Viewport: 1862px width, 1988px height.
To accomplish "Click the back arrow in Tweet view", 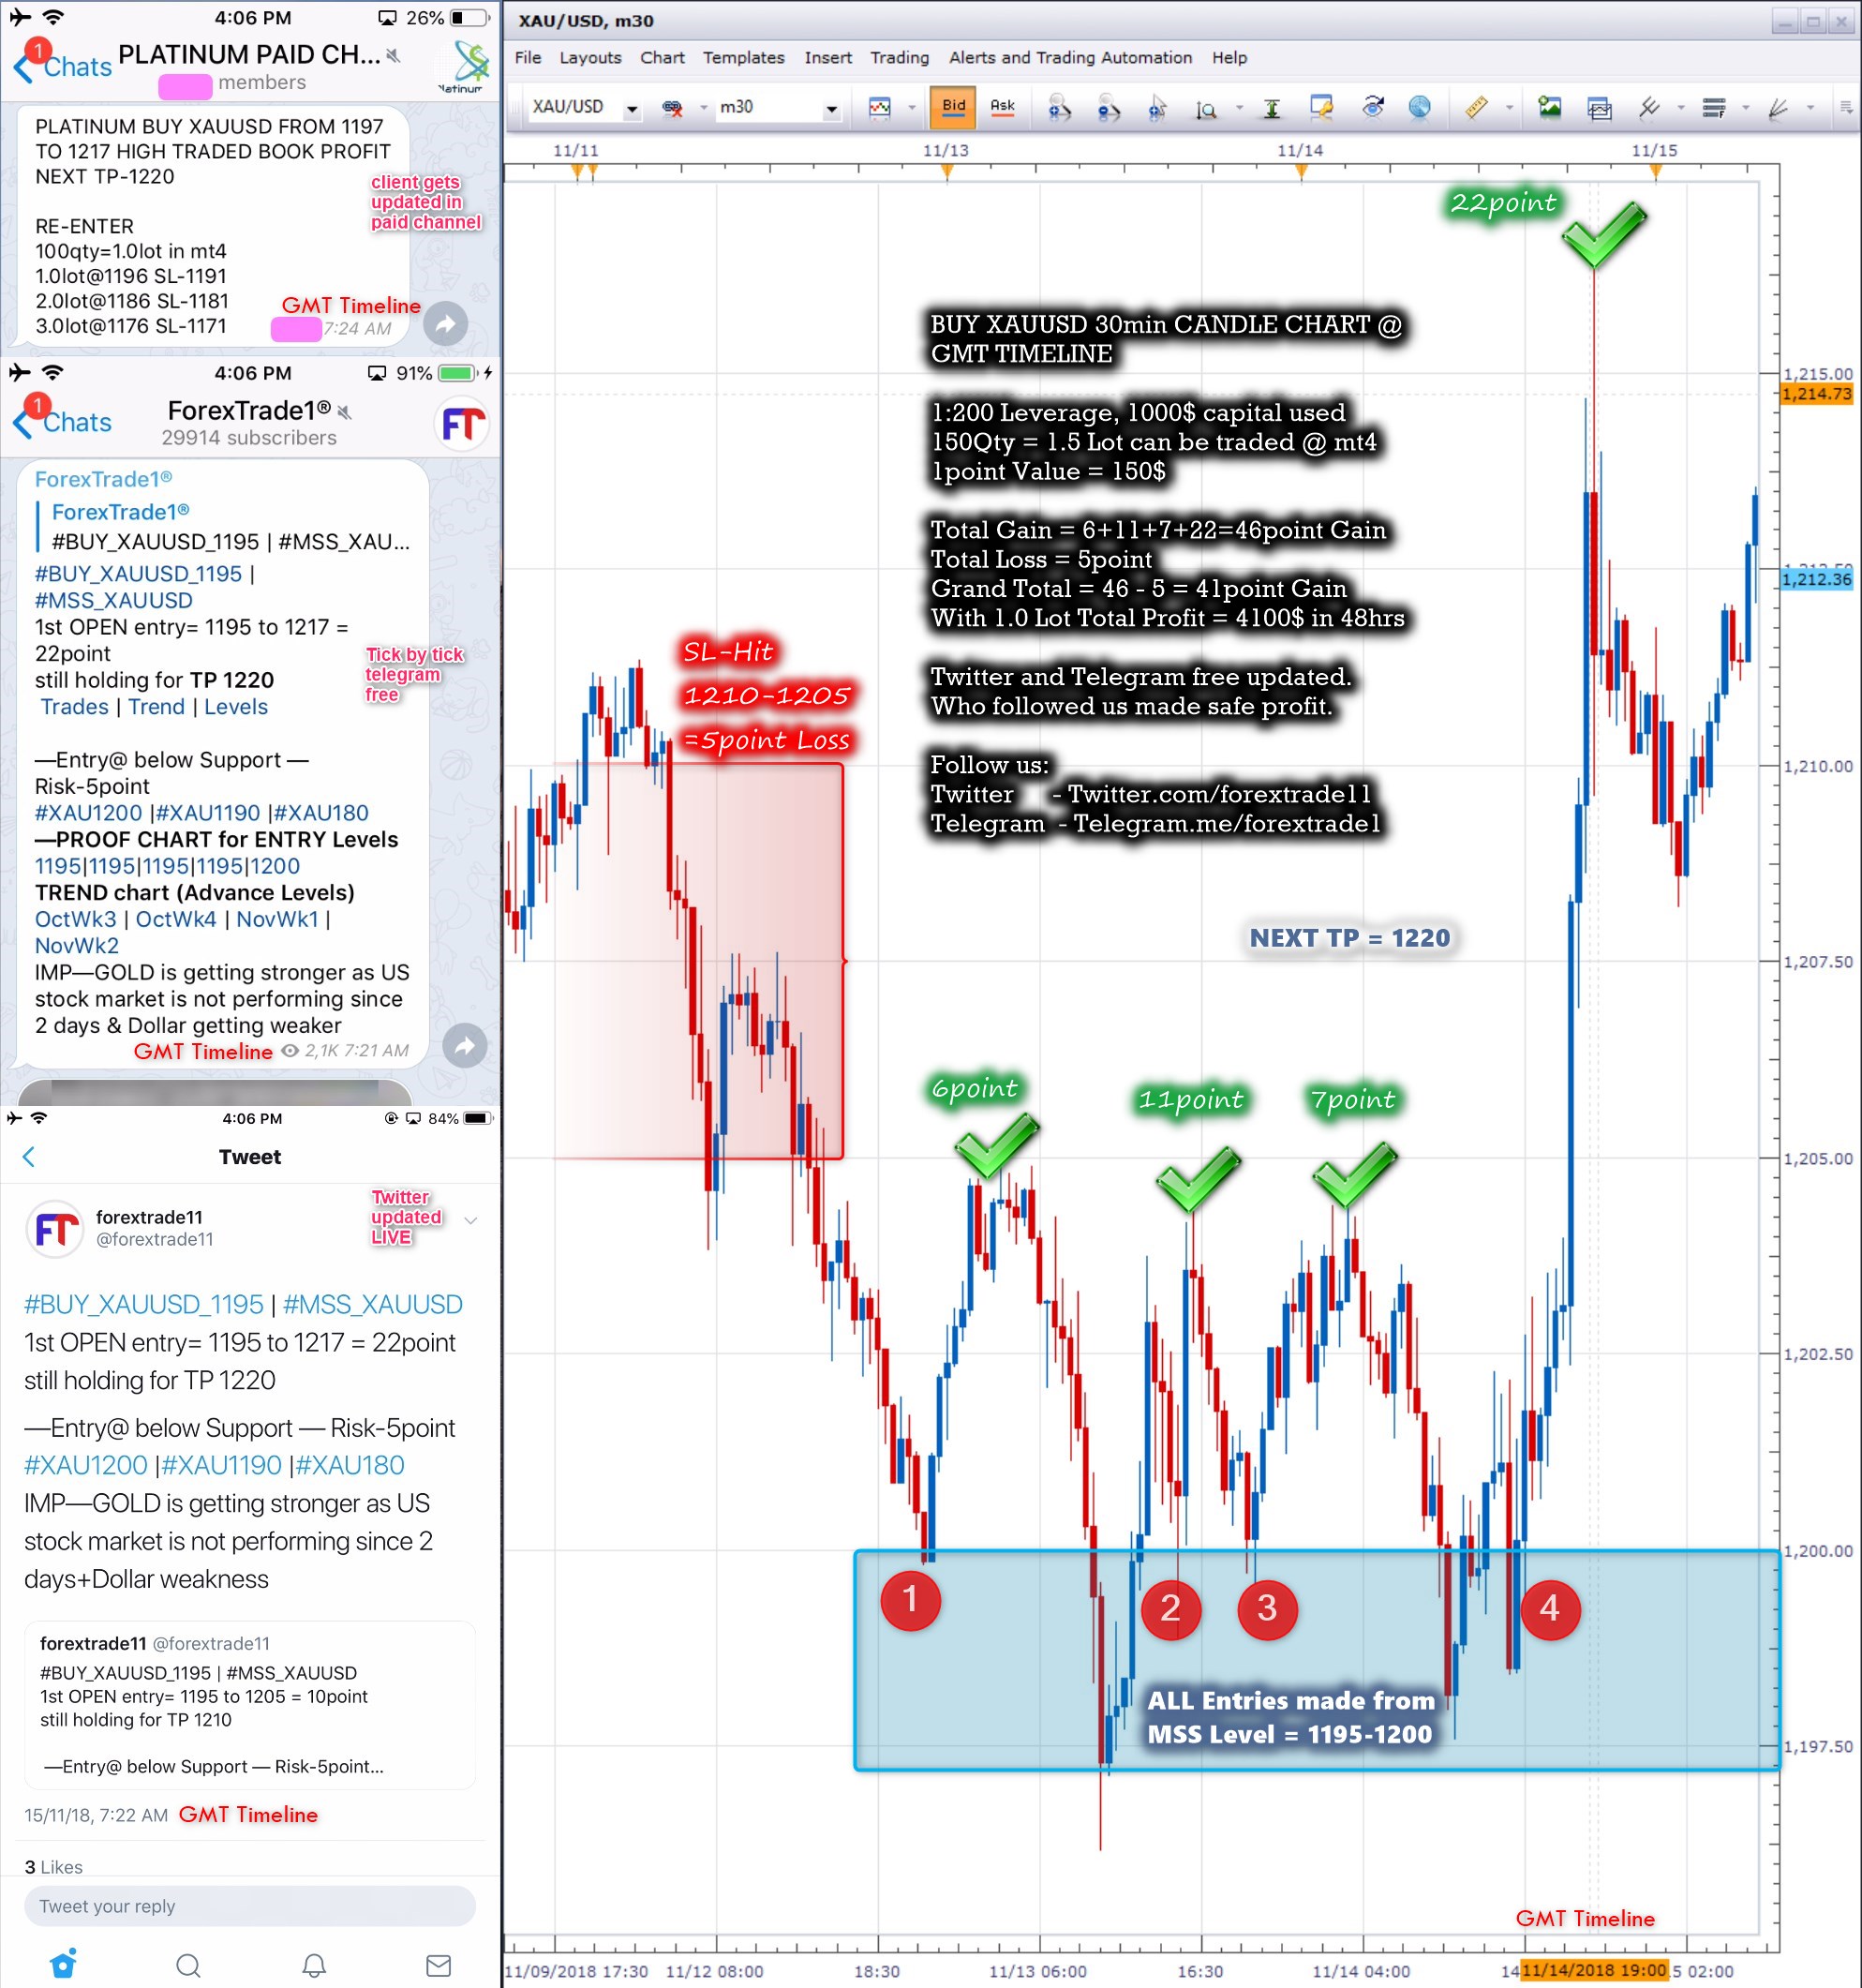I will pos(28,1157).
